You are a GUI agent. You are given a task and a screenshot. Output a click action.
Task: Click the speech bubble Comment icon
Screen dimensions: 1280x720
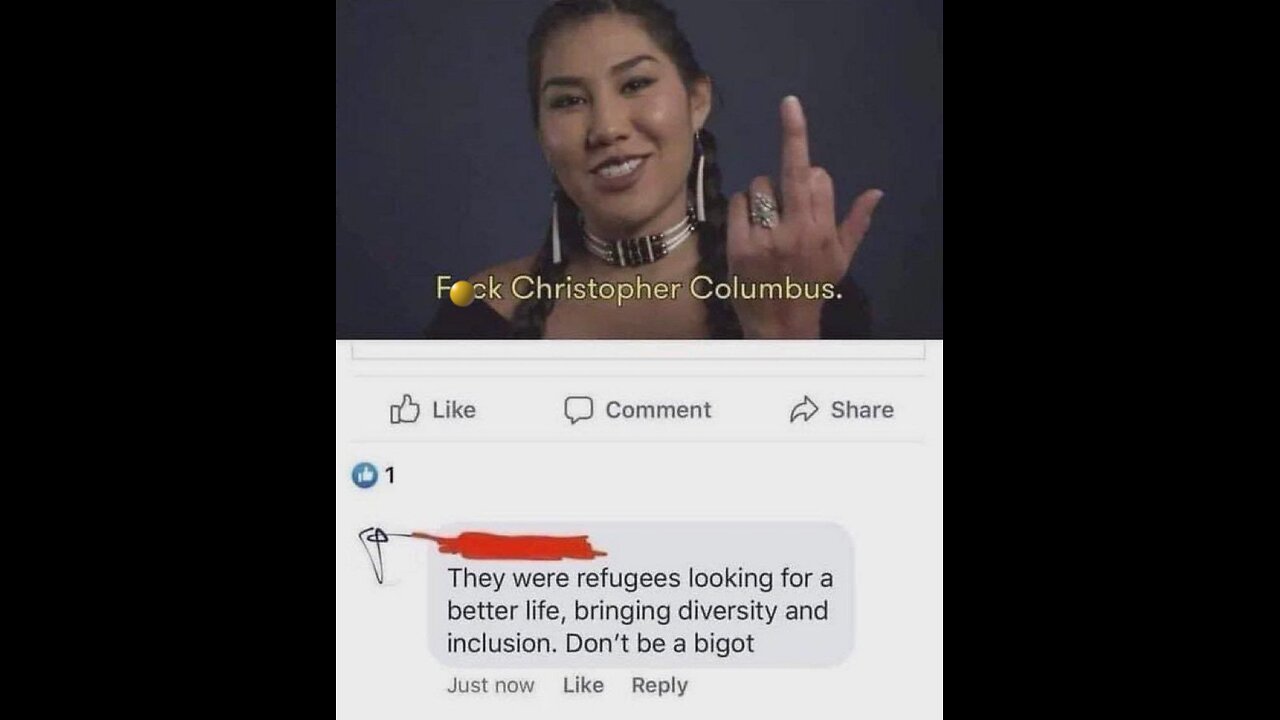(579, 410)
